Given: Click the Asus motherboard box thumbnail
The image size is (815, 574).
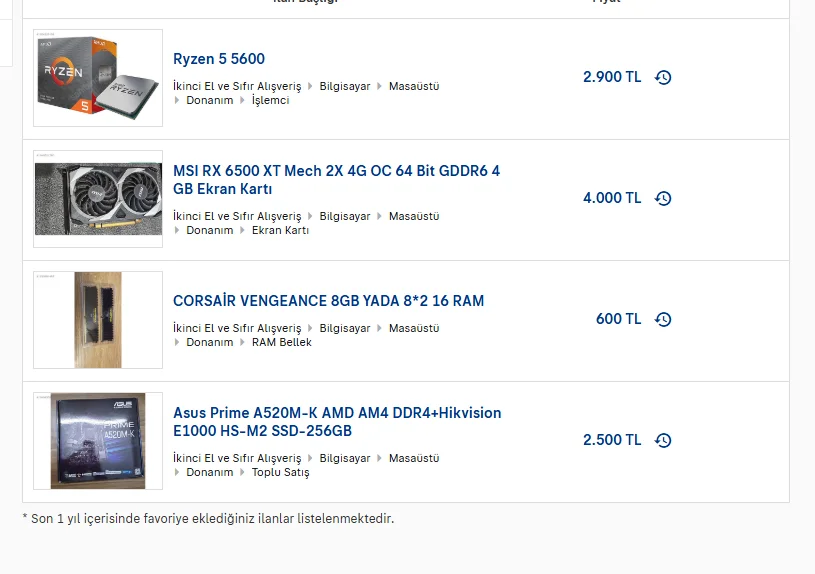Looking at the screenshot, I should (x=97, y=441).
